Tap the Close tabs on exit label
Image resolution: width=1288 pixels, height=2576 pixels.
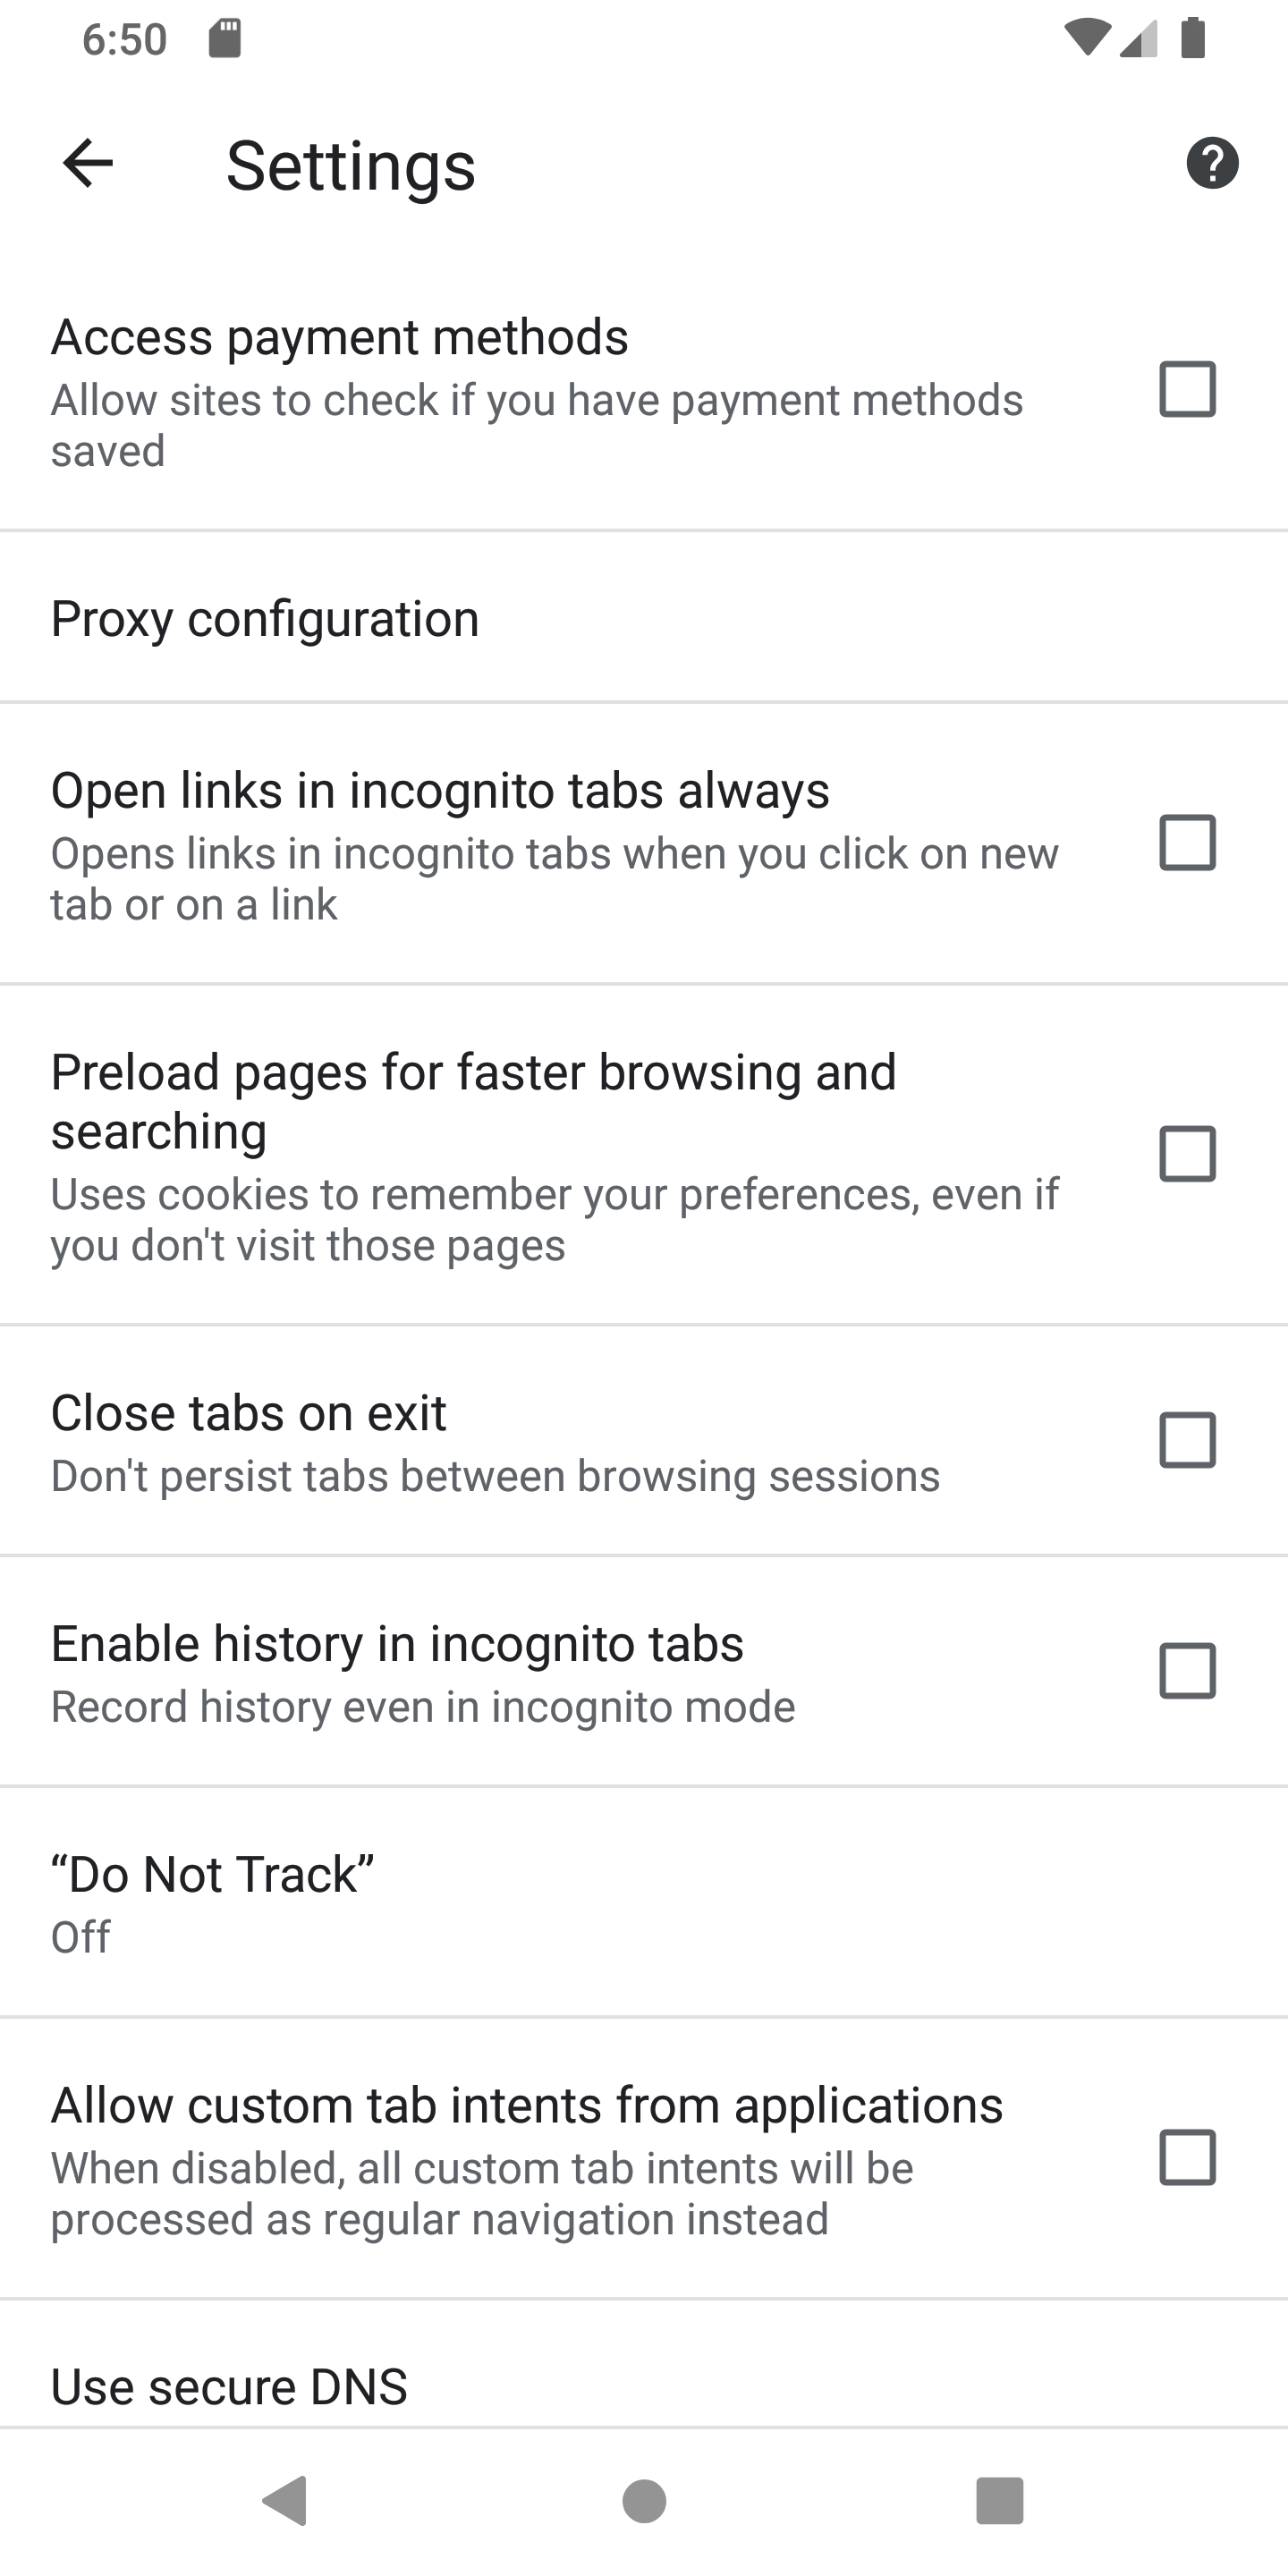point(248,1413)
